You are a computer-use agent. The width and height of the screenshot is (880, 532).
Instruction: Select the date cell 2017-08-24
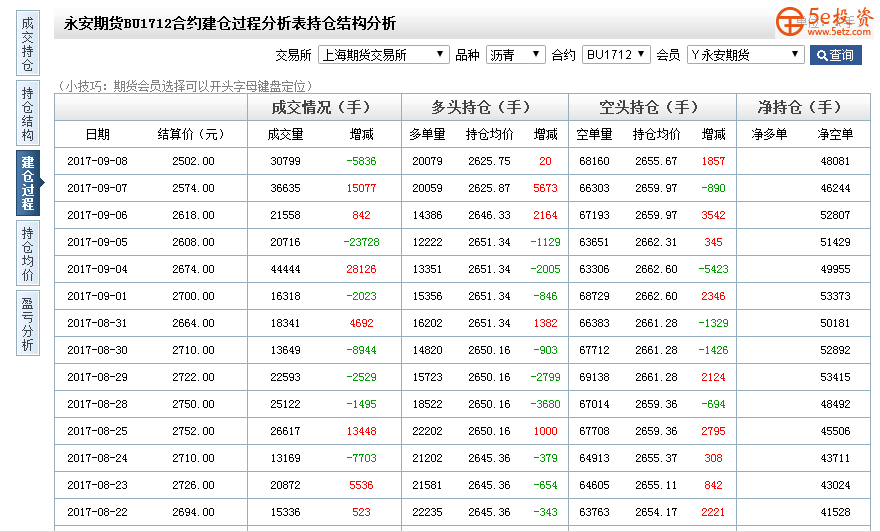[98, 458]
